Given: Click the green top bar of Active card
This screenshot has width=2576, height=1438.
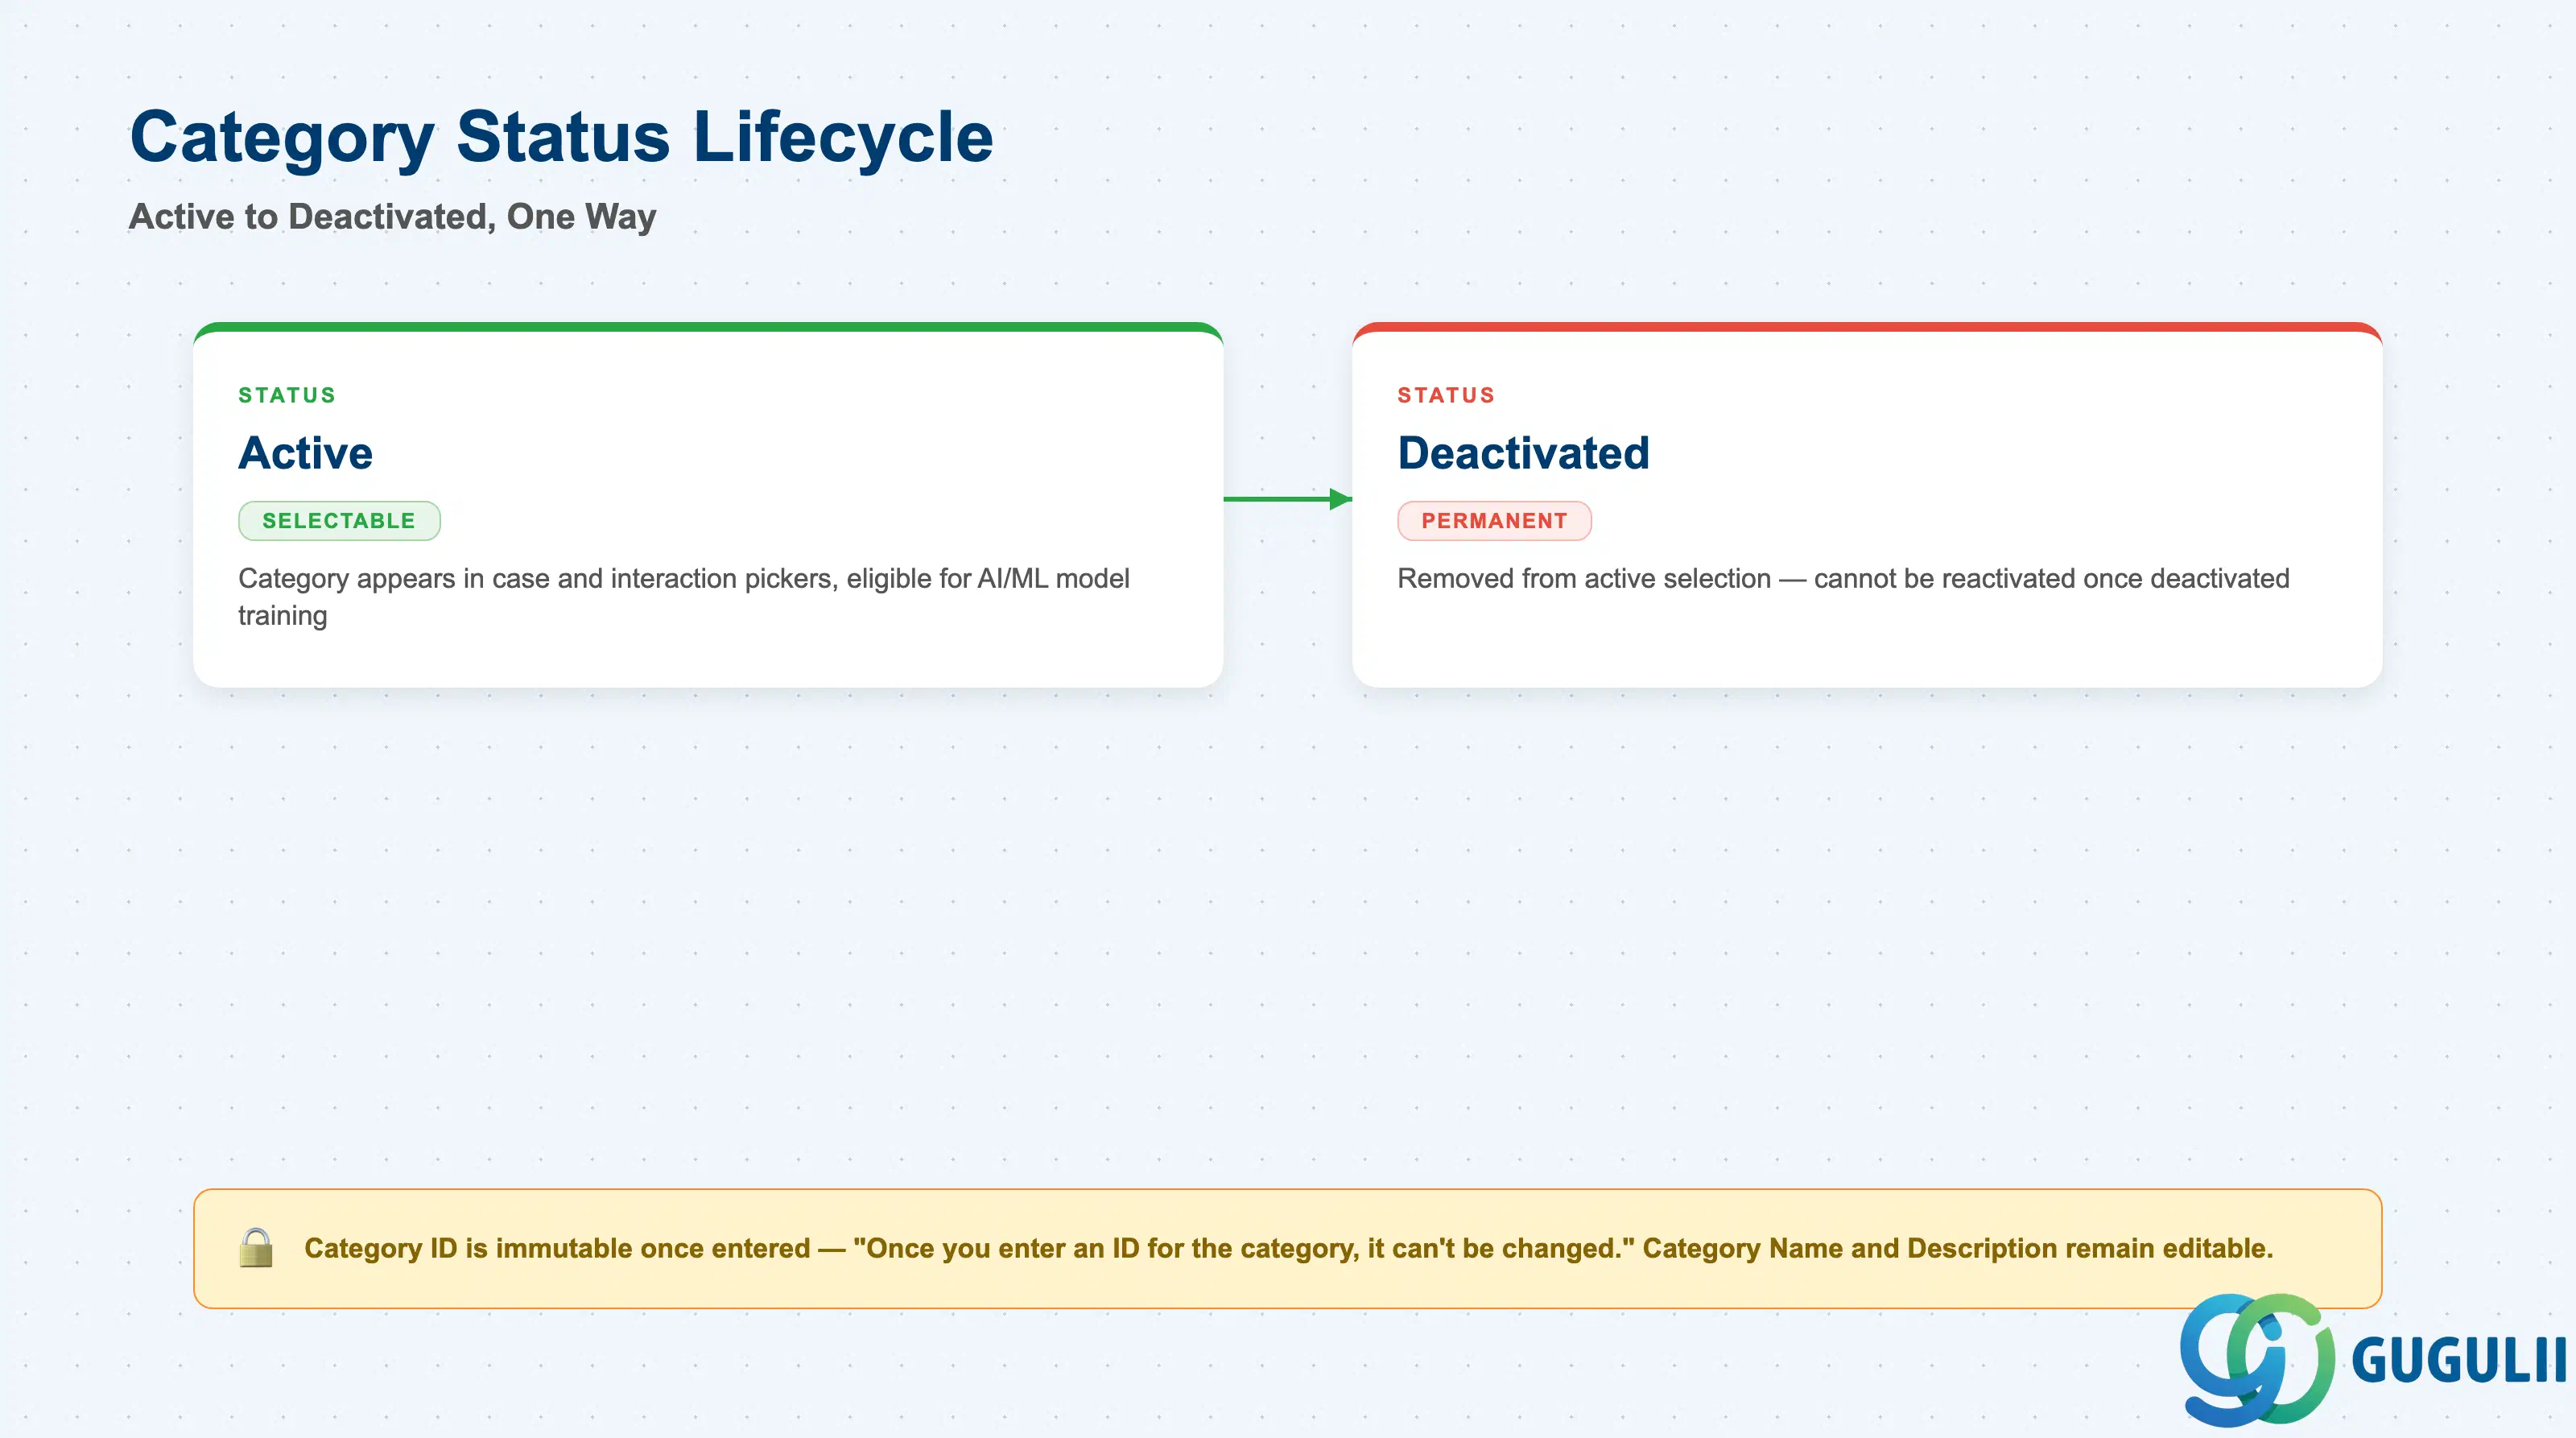Looking at the screenshot, I should (x=708, y=327).
